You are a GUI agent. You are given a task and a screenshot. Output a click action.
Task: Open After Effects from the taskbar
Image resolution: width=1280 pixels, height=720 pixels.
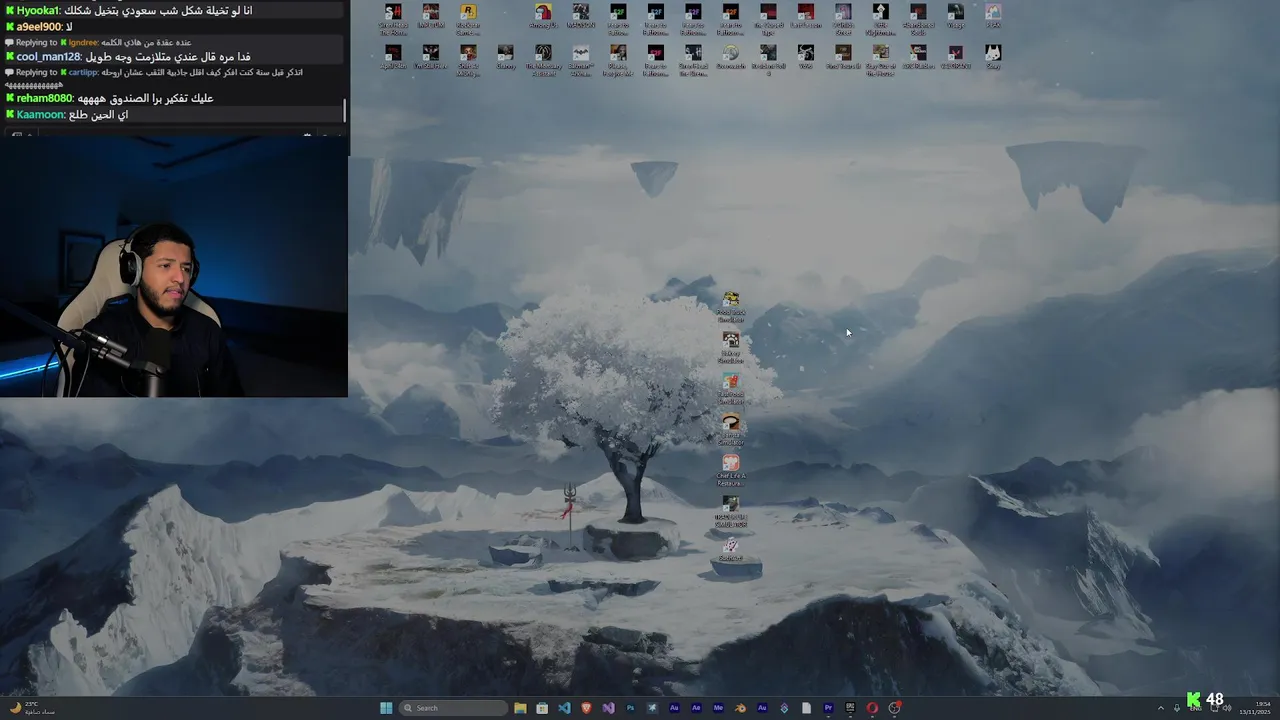[696, 708]
